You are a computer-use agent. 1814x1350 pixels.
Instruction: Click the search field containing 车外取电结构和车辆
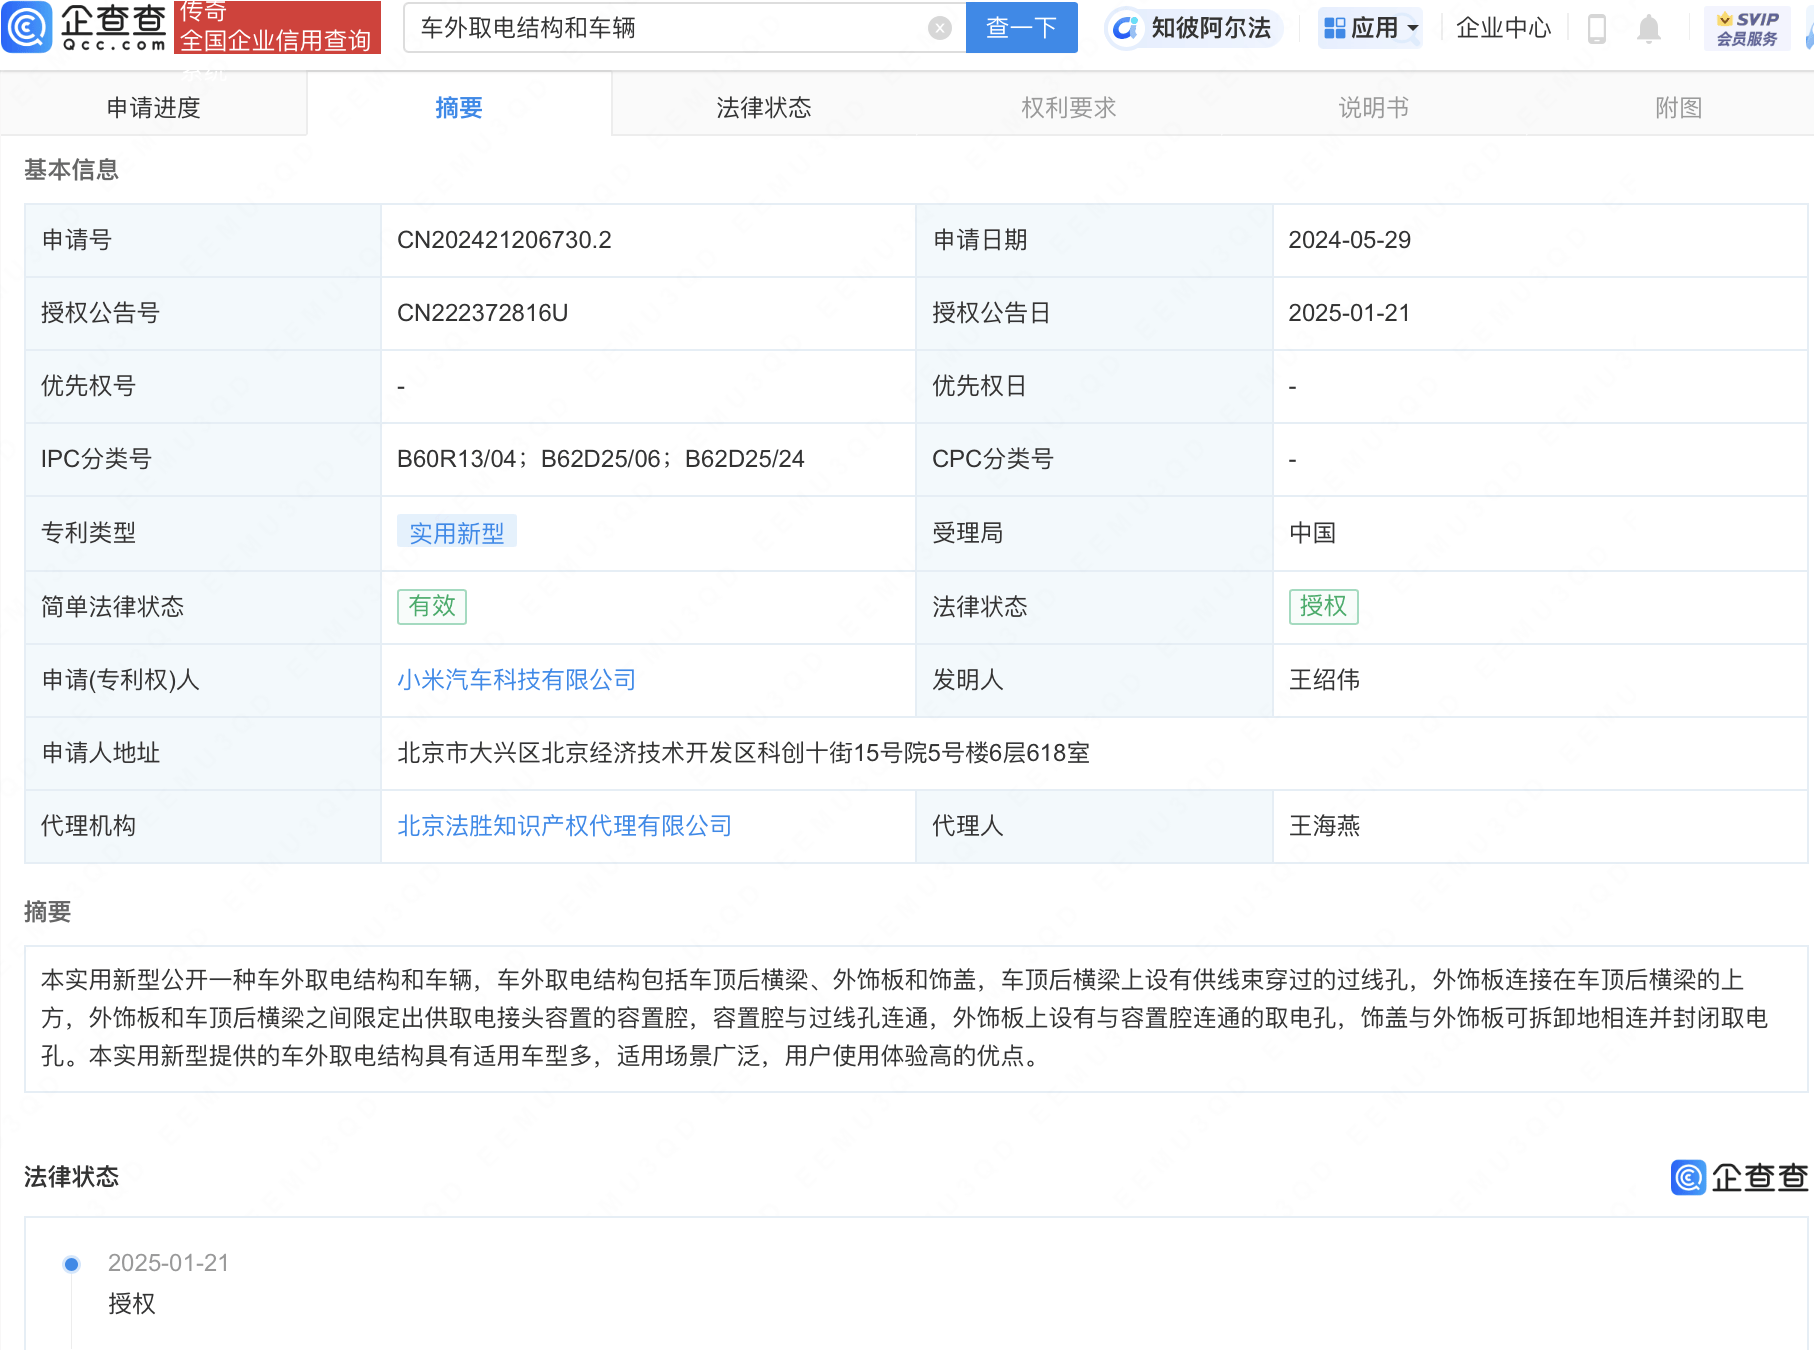(x=670, y=28)
